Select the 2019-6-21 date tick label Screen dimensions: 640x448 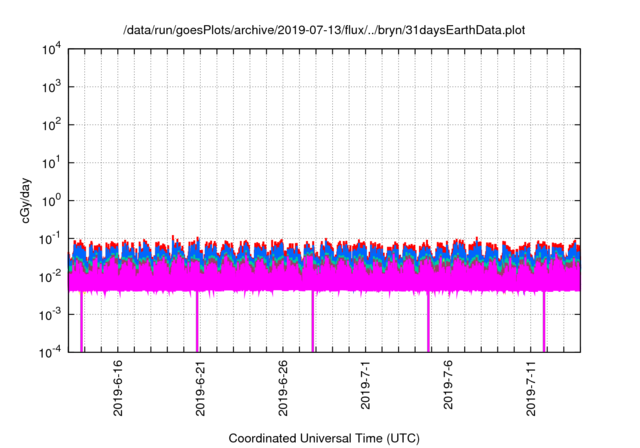[200, 382]
